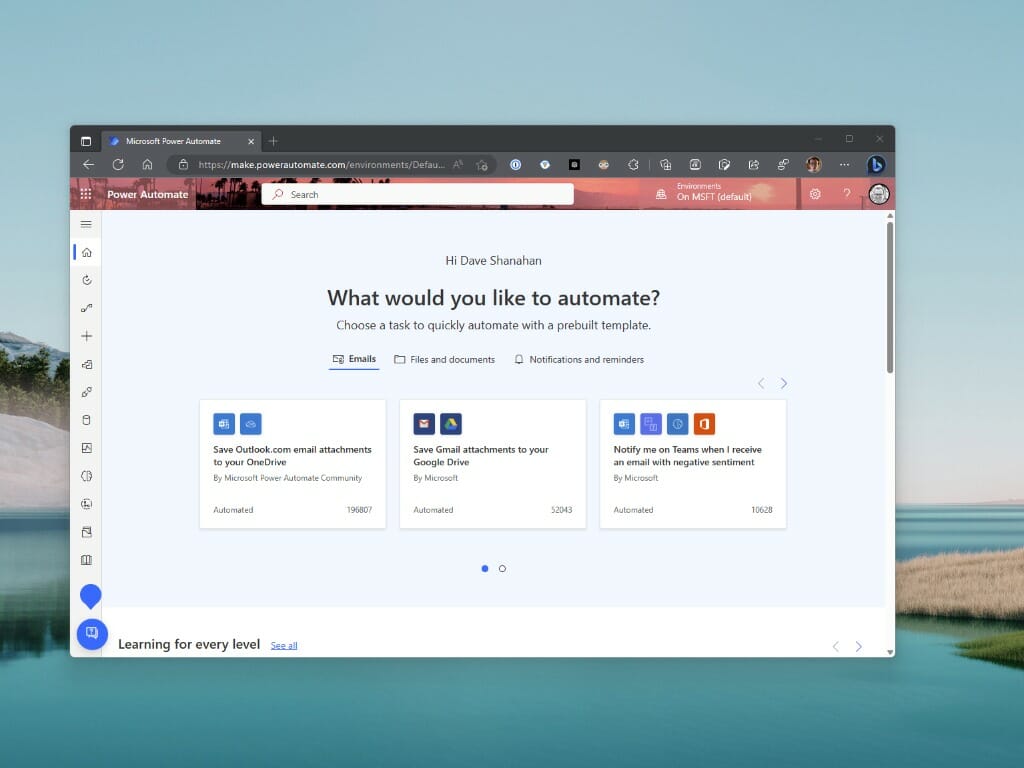Close the Microsoft Power Automate tab

click(x=251, y=141)
